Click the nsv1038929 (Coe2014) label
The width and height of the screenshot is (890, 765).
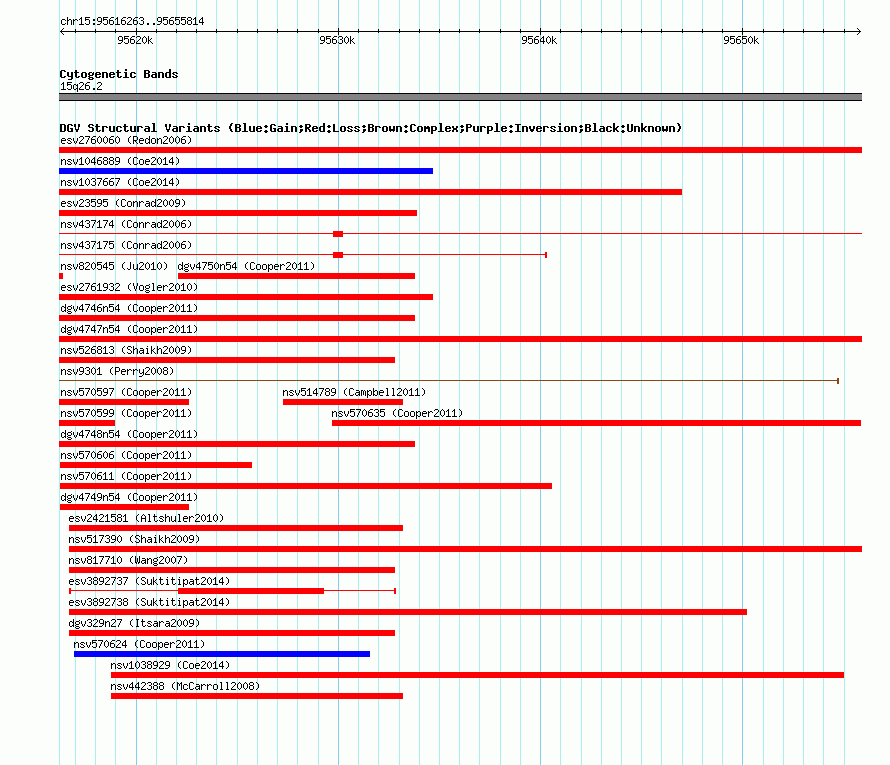[170, 665]
